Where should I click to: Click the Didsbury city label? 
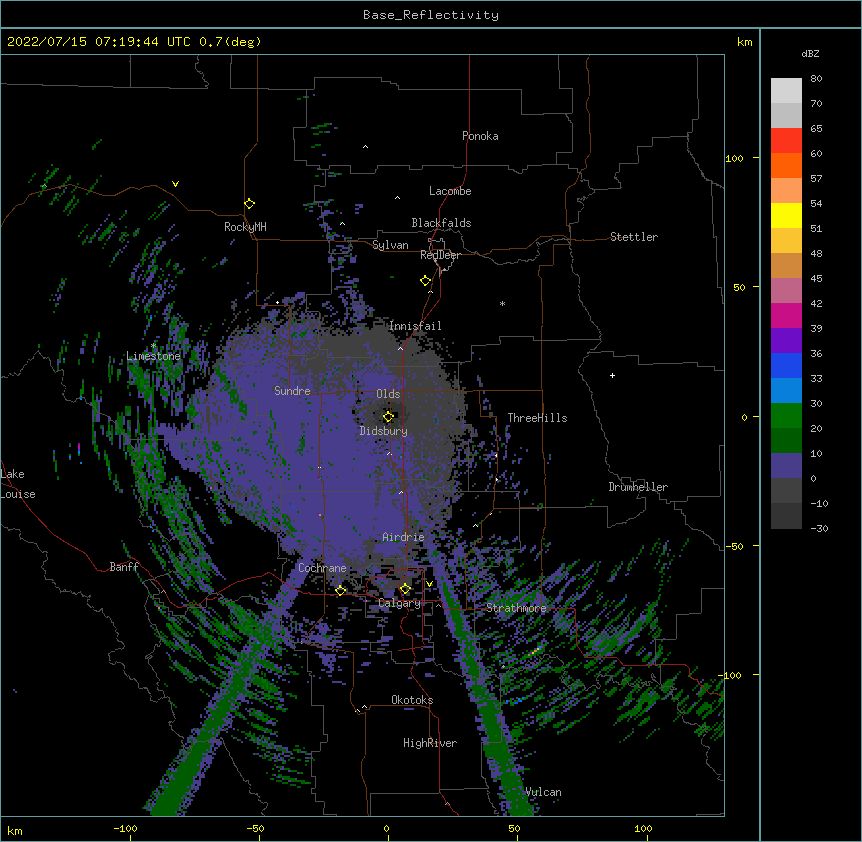(x=384, y=431)
